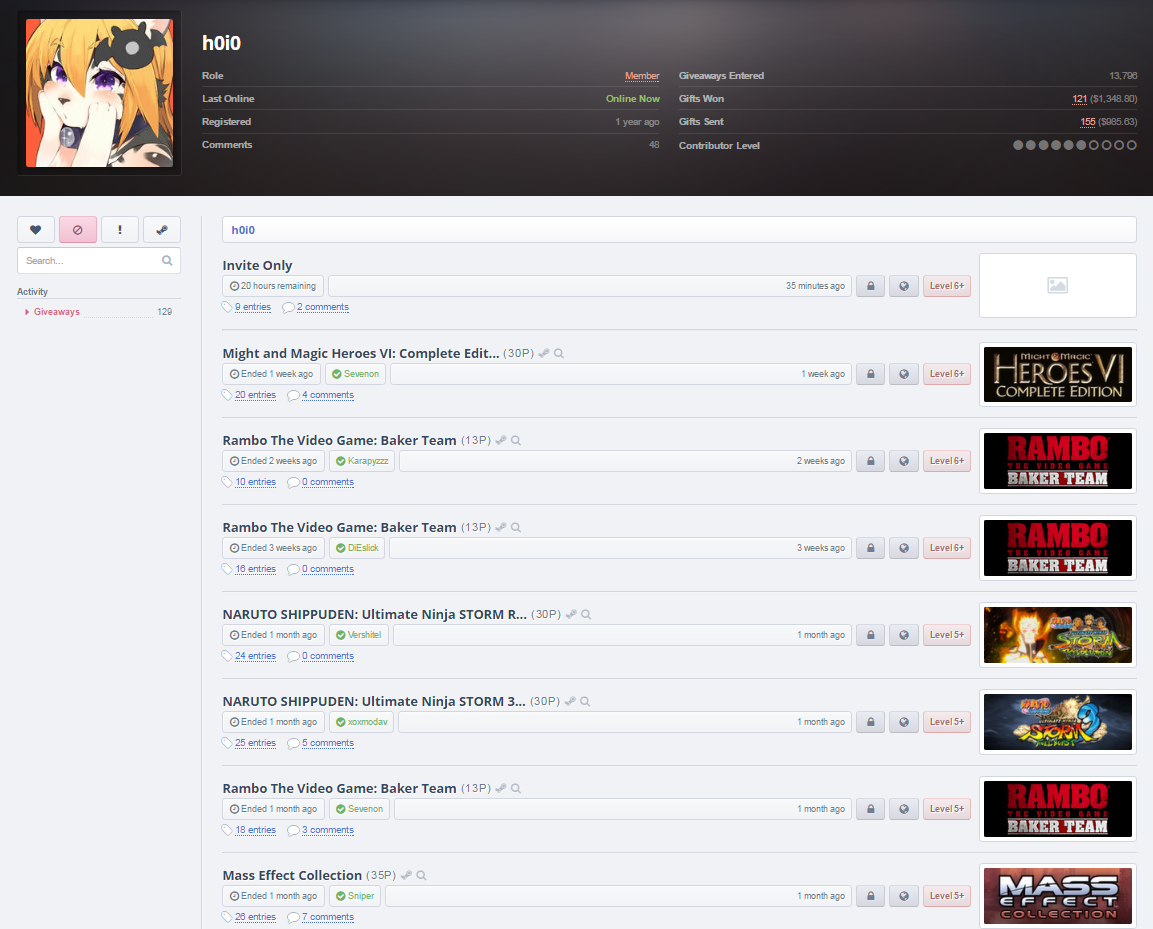The image size is (1153, 929).
Task: Open 10 entries link on Rambo giveaway
Action: click(x=256, y=483)
